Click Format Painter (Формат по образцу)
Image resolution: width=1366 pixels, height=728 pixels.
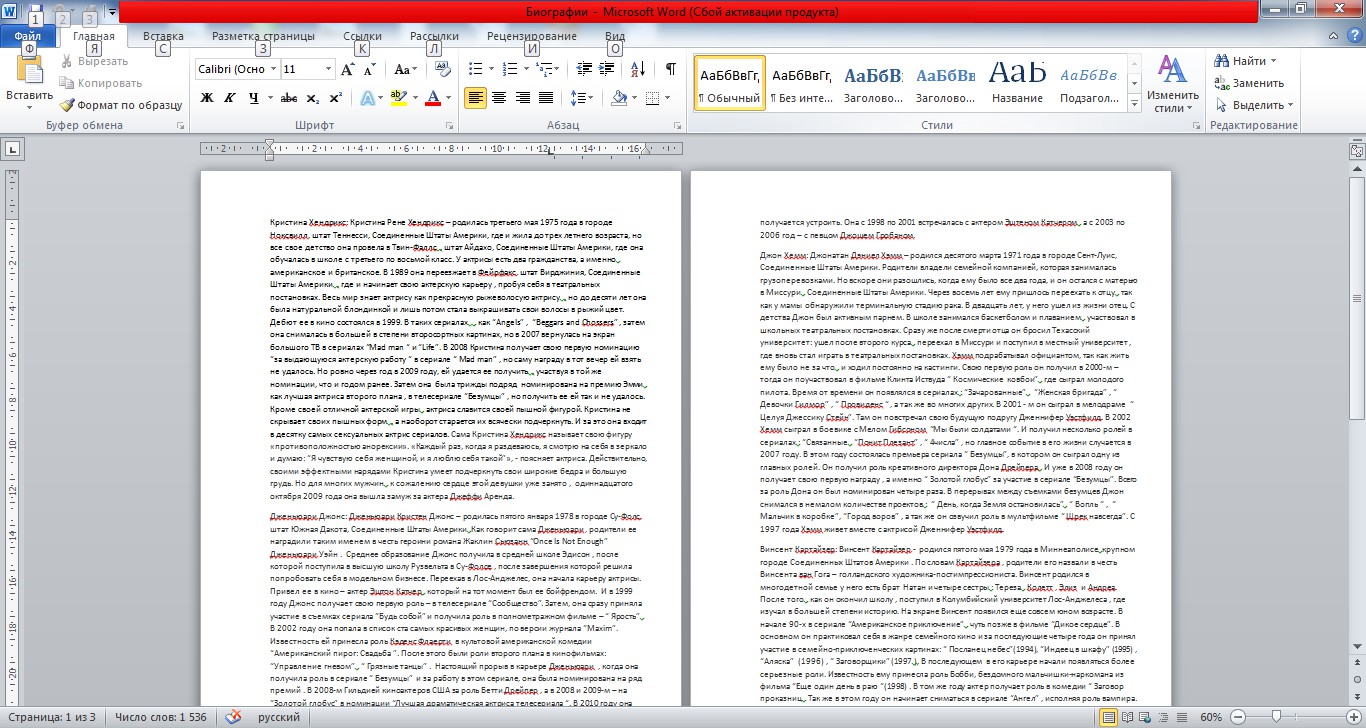pos(121,105)
